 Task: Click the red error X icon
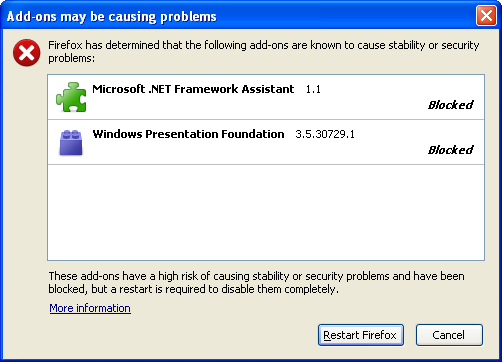[27, 53]
